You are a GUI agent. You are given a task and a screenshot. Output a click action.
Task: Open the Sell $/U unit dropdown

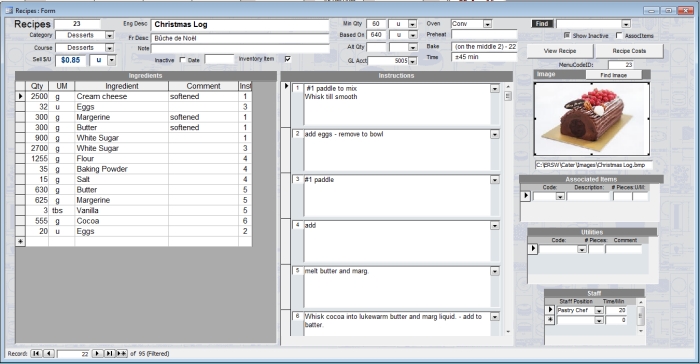pyautogui.click(x=112, y=60)
